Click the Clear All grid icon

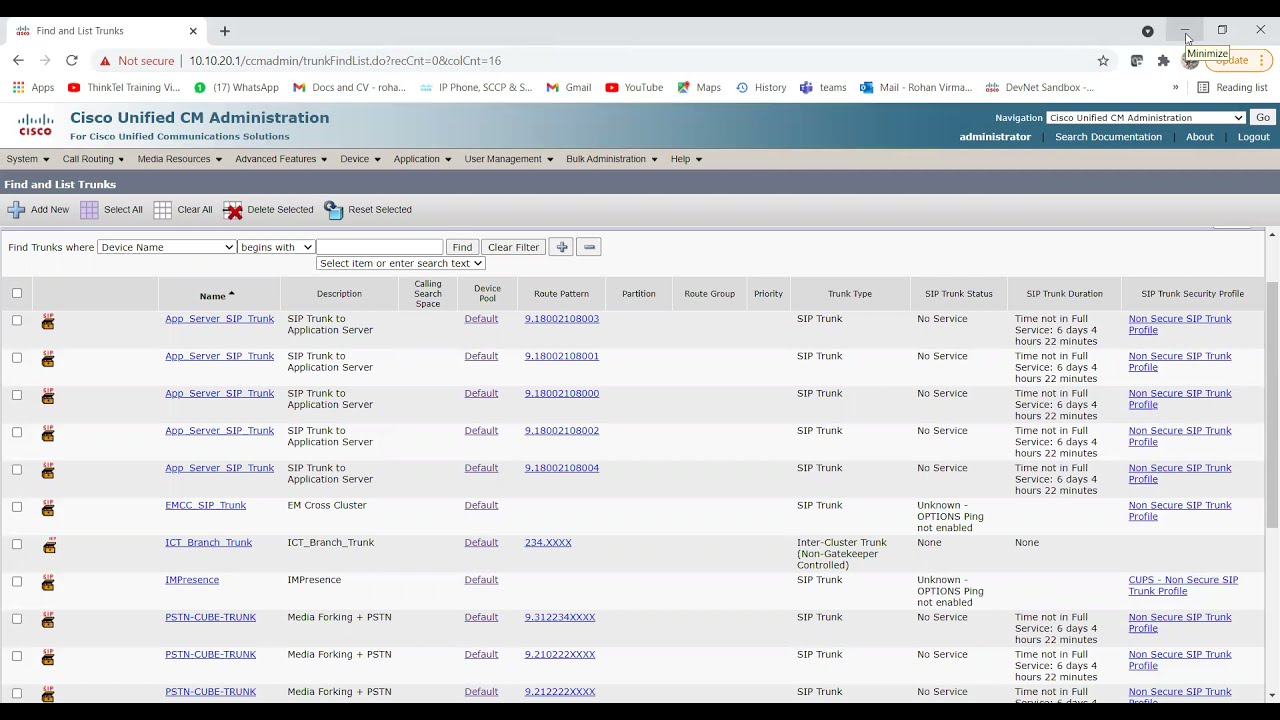tap(163, 210)
